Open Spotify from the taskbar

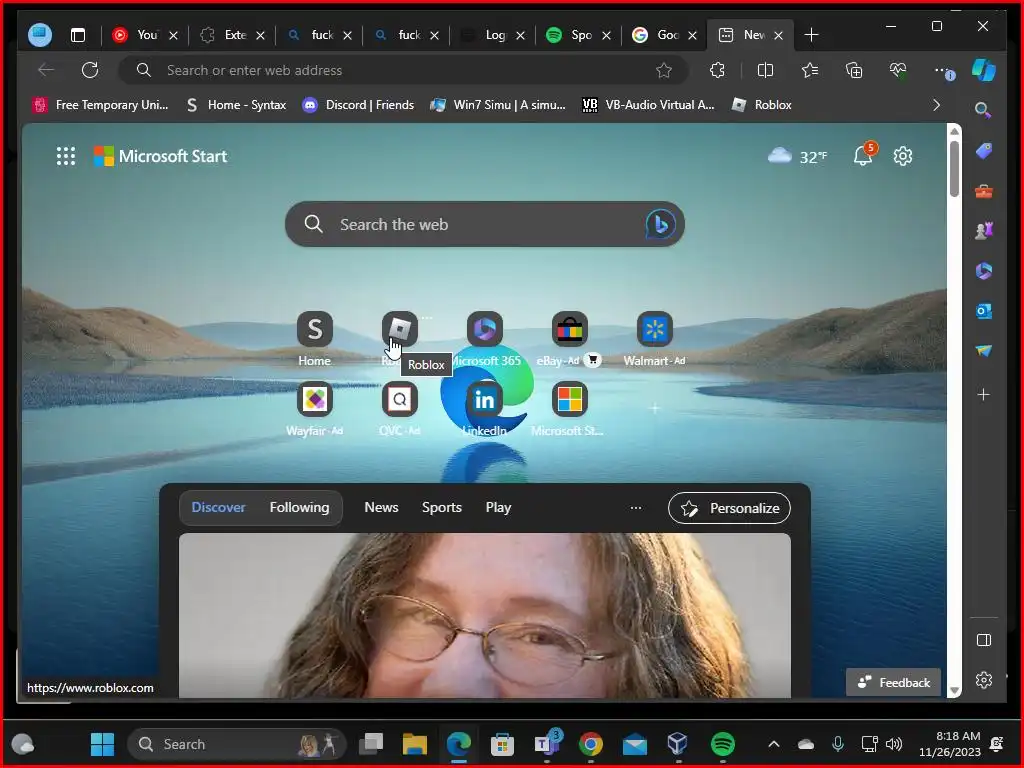click(x=722, y=744)
